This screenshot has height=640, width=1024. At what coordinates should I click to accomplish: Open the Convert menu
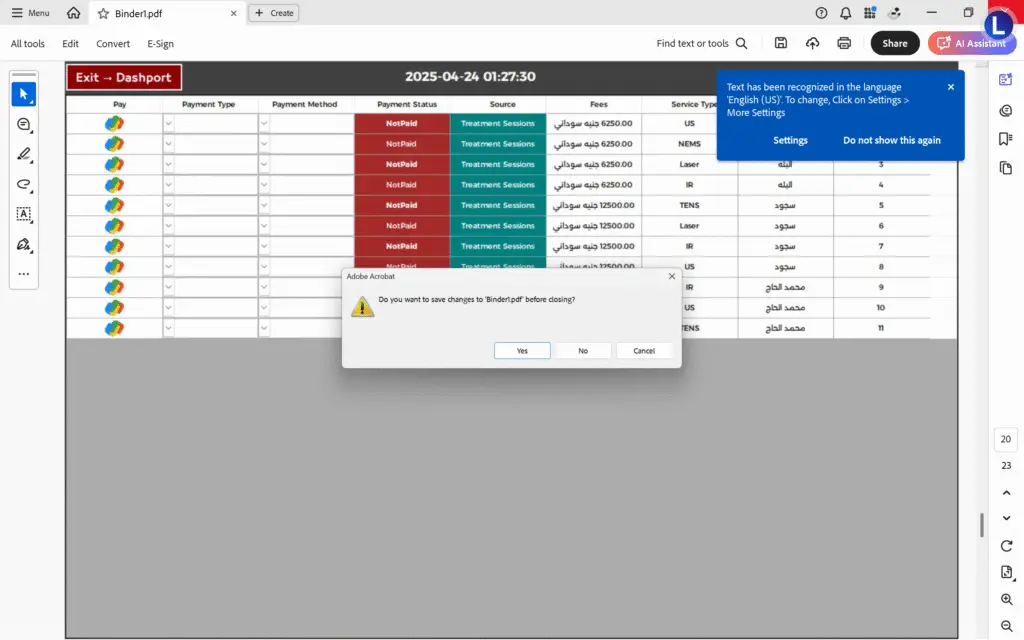[113, 44]
